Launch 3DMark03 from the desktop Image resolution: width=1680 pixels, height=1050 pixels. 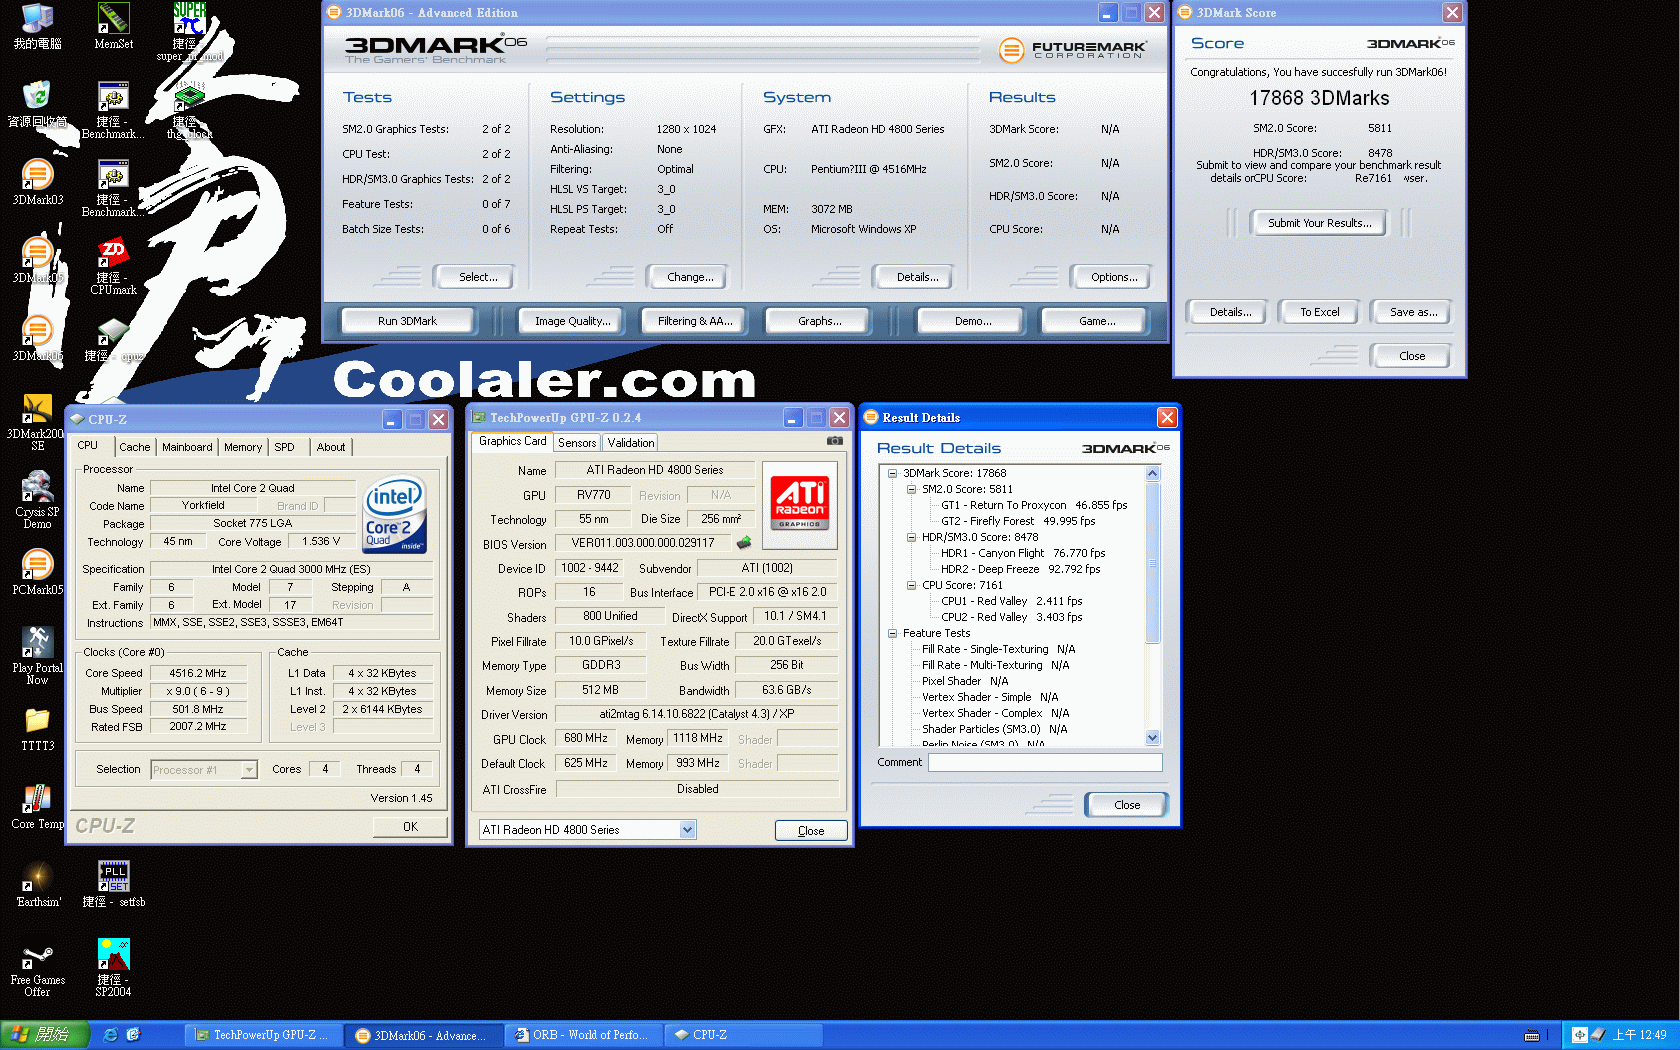[x=37, y=182]
